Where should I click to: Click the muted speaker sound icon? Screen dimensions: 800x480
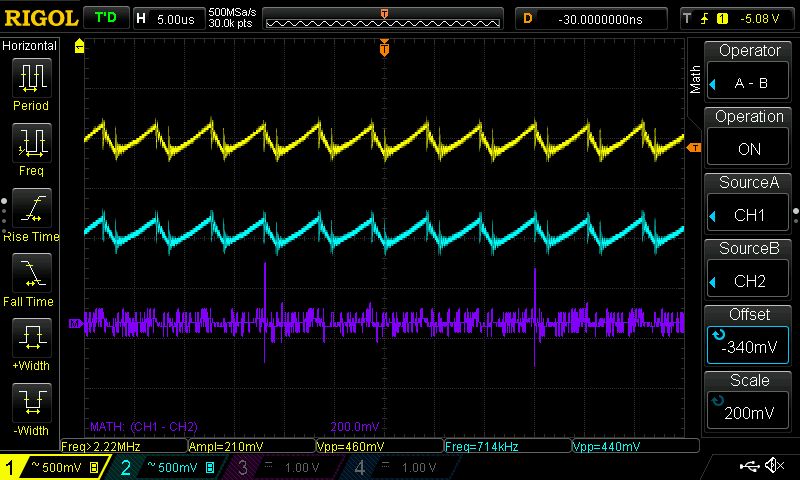[774, 465]
